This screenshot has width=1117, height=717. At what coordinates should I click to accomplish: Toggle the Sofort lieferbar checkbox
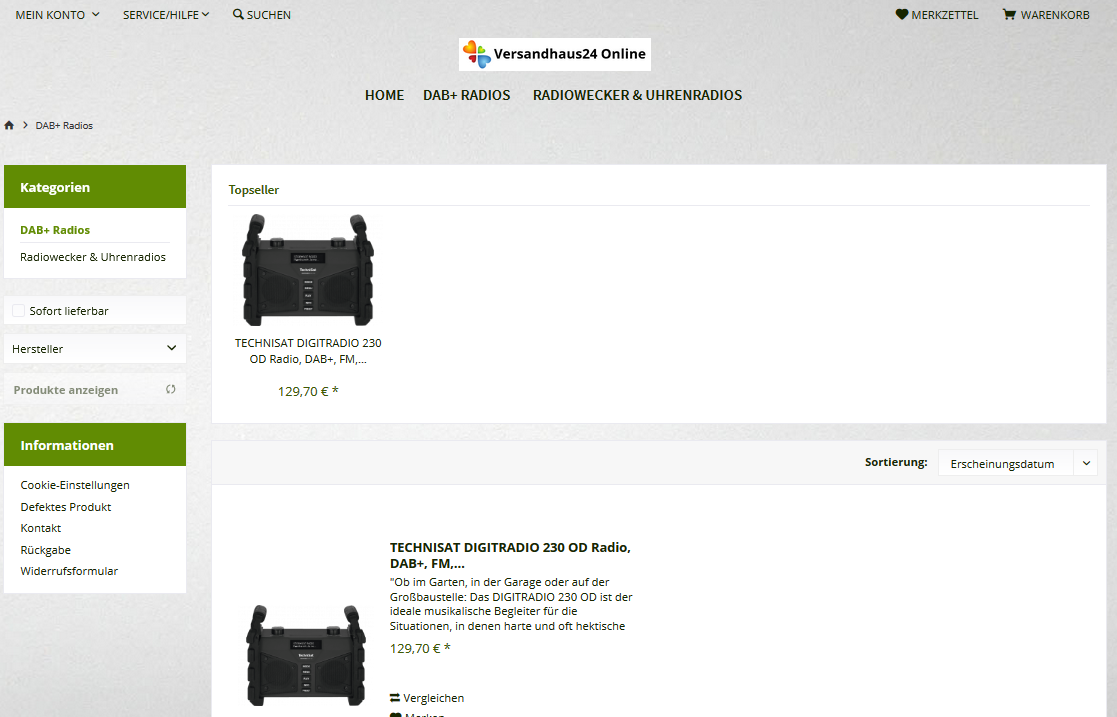click(19, 311)
